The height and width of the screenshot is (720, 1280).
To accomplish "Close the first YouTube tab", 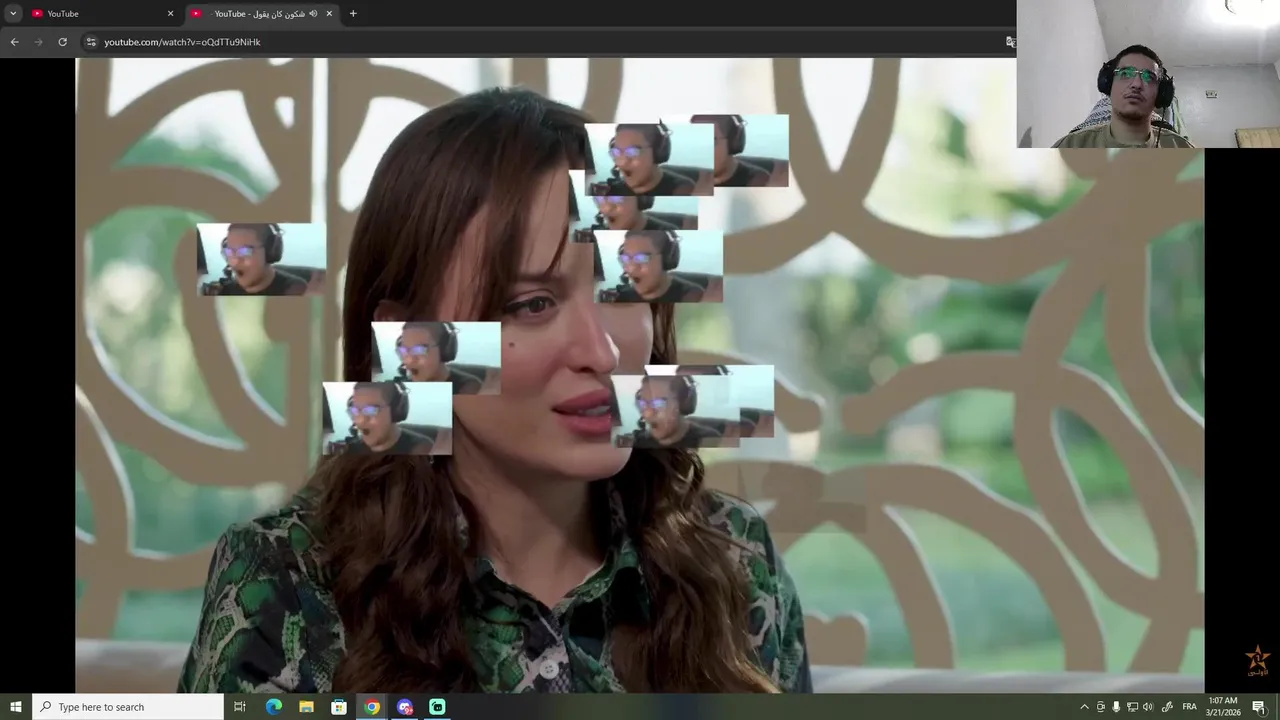I will point(170,13).
